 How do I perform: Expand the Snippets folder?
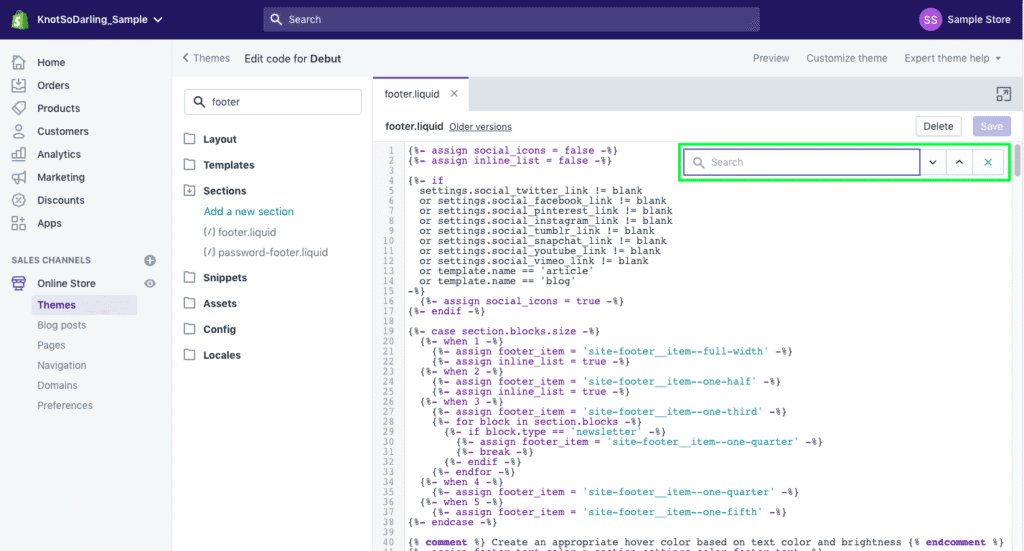tap(225, 277)
